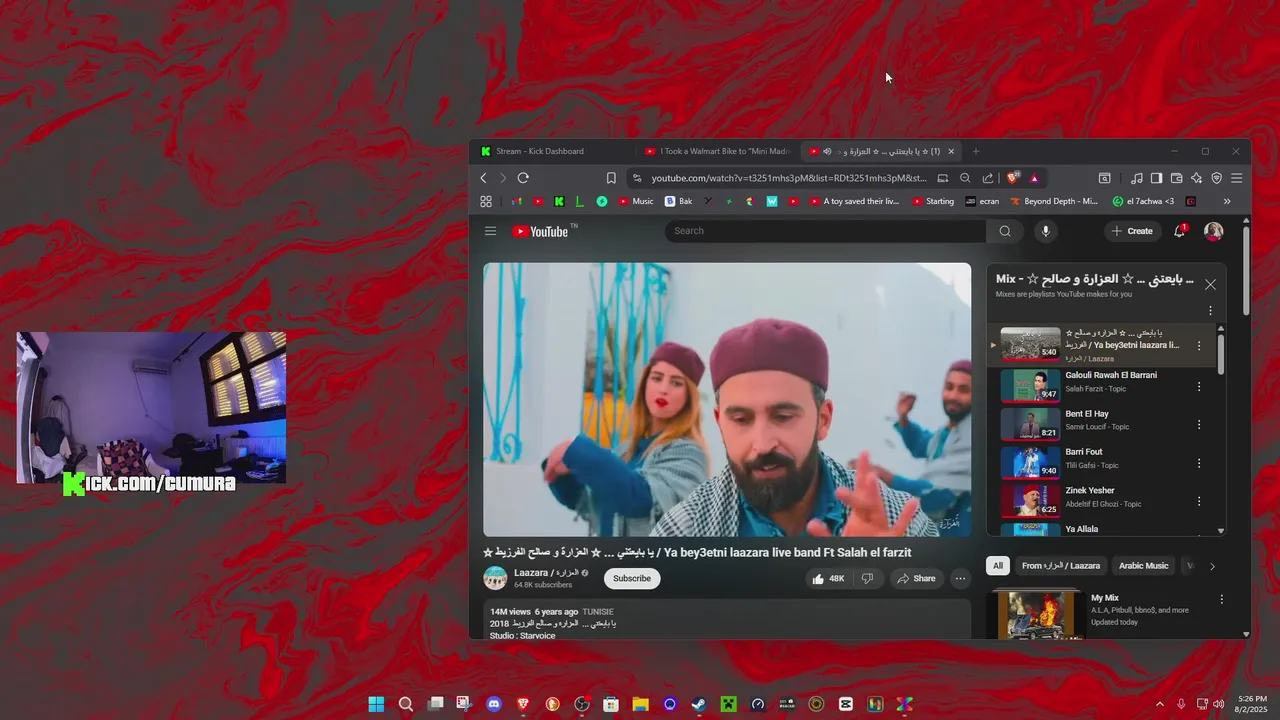
Task: Toggle the browser sidebar panel icon
Action: click(1156, 178)
